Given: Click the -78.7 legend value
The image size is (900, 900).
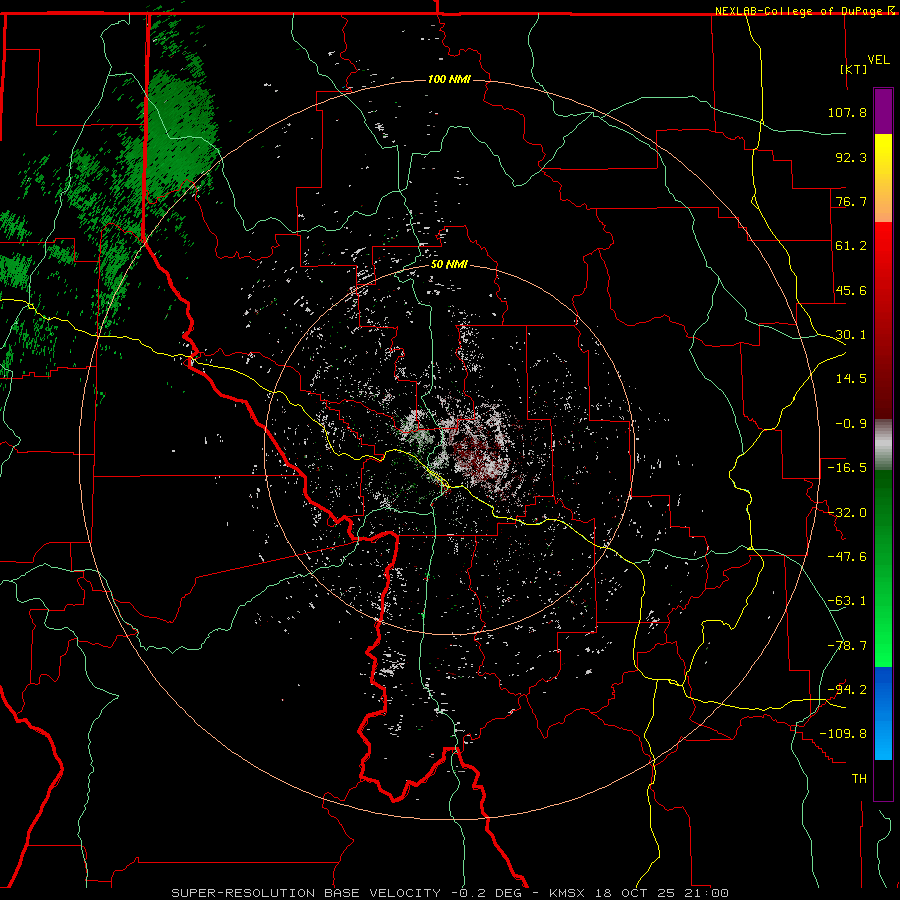Looking at the screenshot, I should (847, 646).
